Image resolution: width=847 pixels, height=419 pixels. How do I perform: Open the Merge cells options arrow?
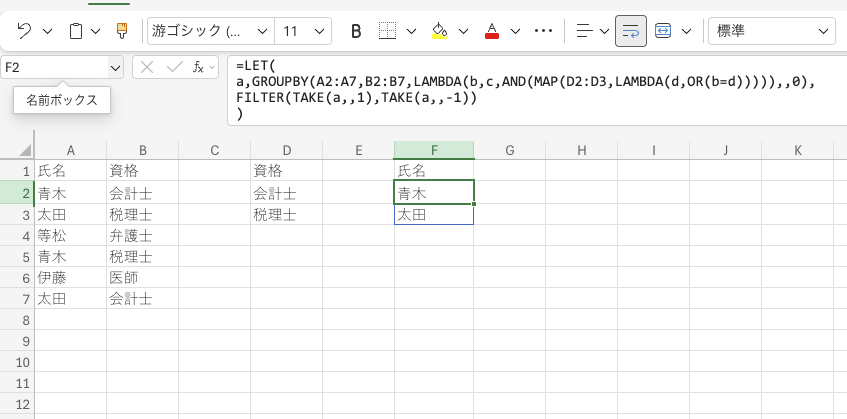pyautogui.click(x=687, y=31)
